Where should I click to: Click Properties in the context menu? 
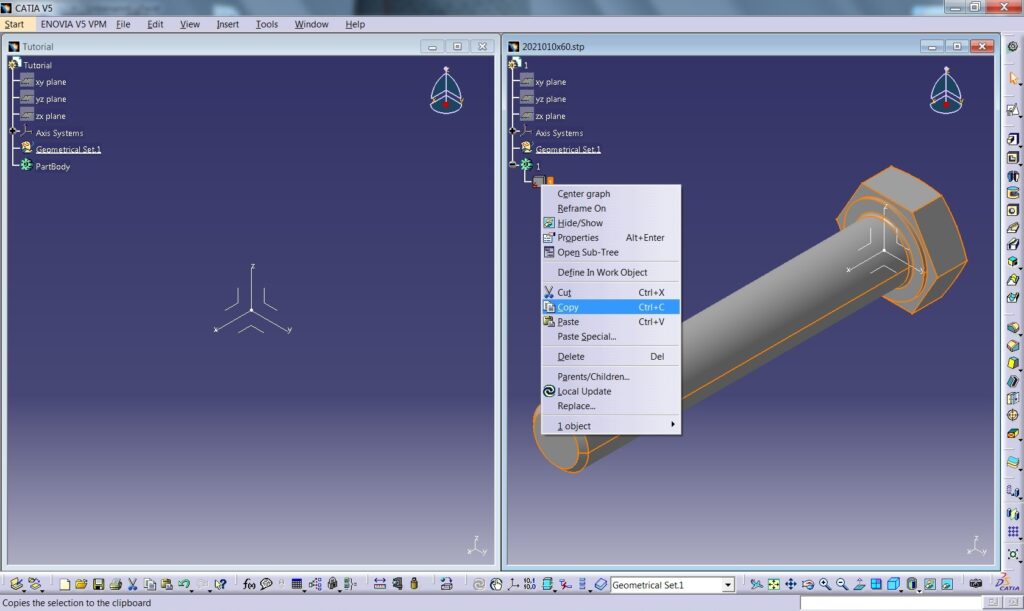[x=578, y=238]
